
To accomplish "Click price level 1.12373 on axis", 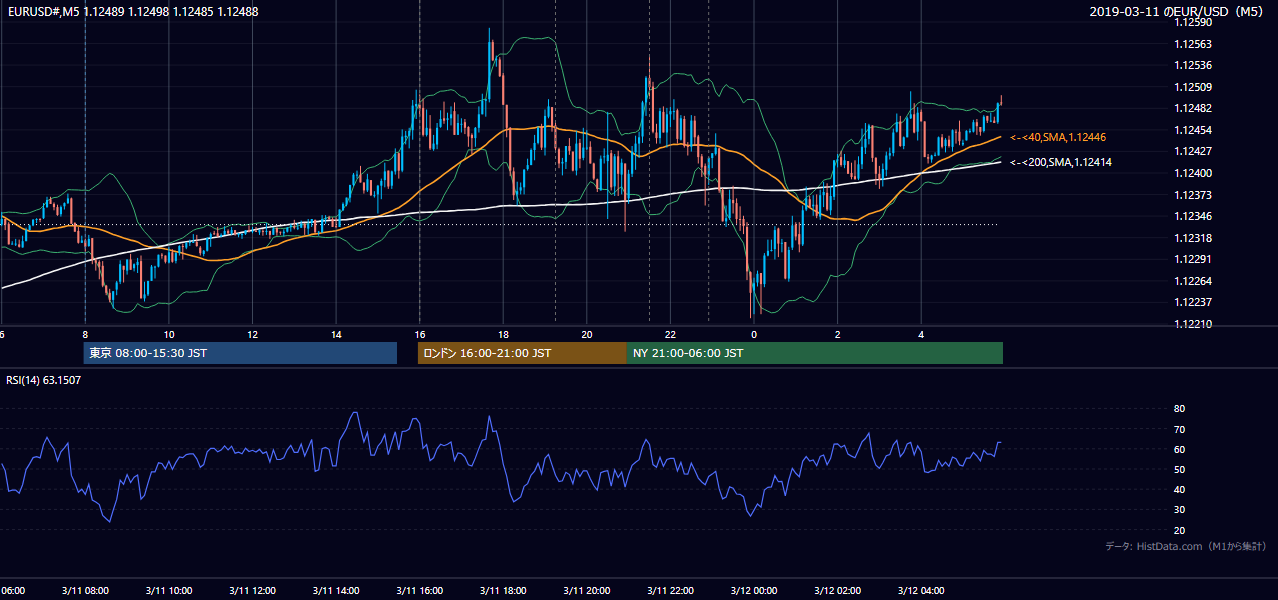I will (1193, 195).
